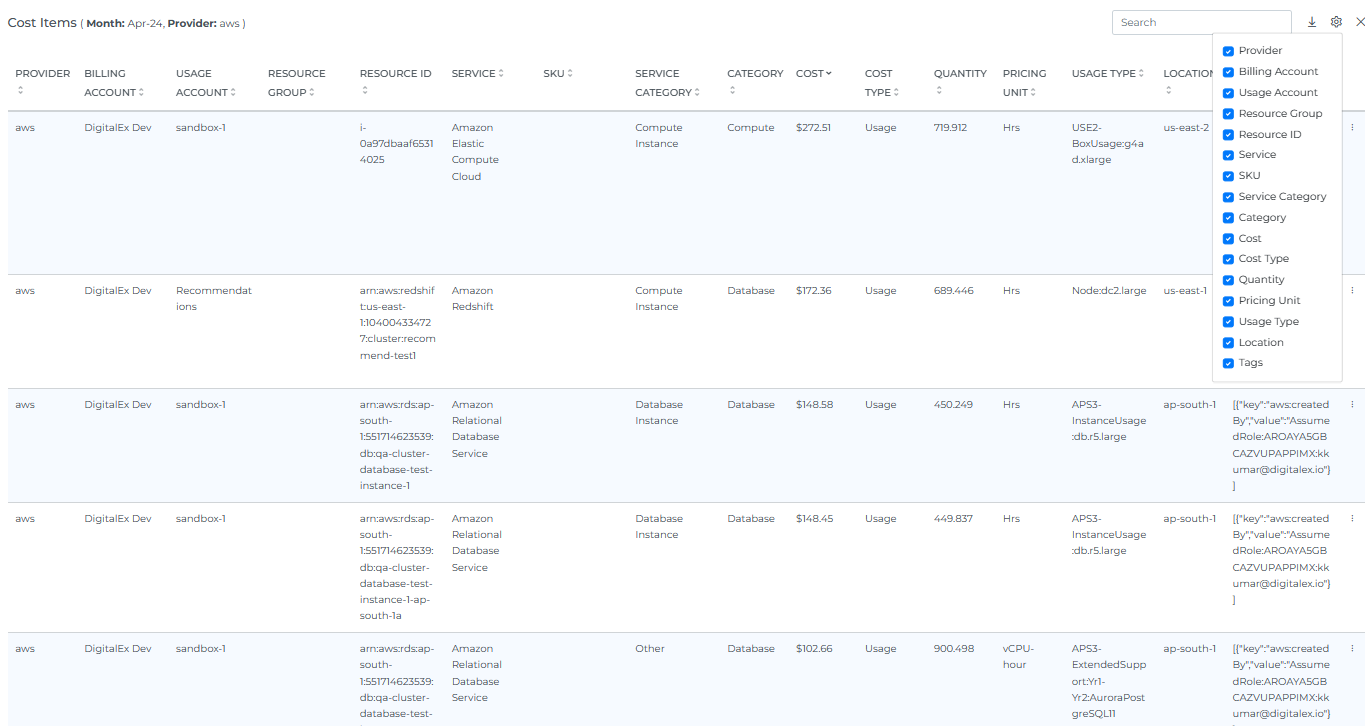
Task: Open kebab menu for the $102.66 row
Action: (1352, 649)
